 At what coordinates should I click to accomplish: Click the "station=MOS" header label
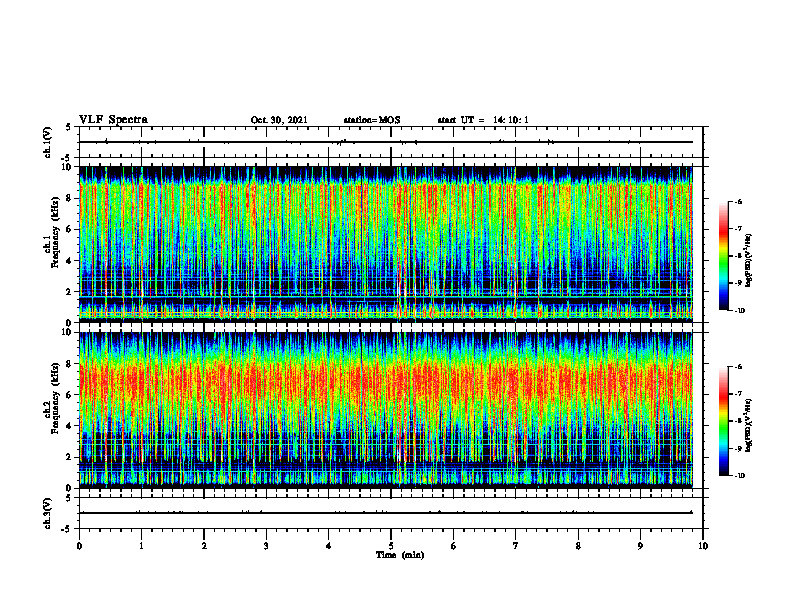tap(372, 120)
